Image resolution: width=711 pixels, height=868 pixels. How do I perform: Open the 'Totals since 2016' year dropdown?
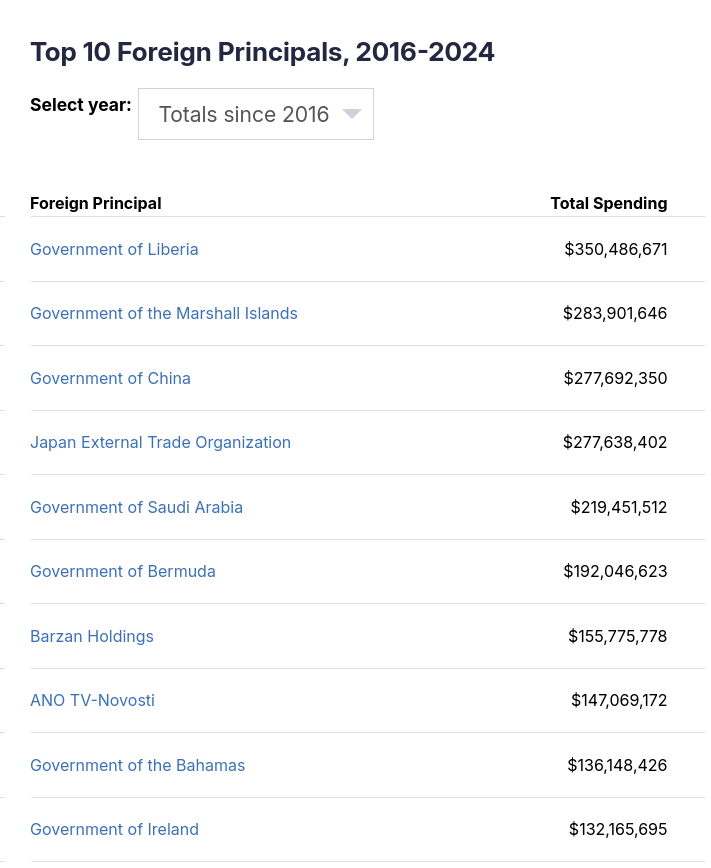point(256,114)
